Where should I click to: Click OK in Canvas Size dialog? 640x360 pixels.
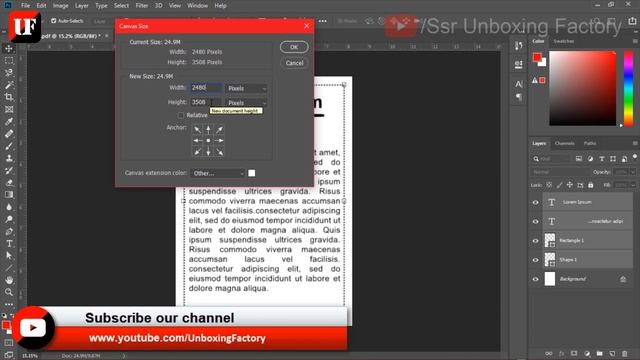[x=294, y=47]
